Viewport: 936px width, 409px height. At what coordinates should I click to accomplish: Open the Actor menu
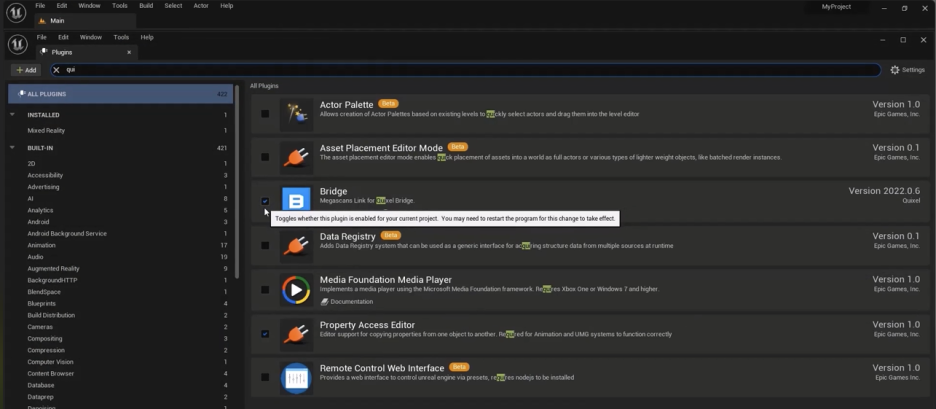point(201,5)
